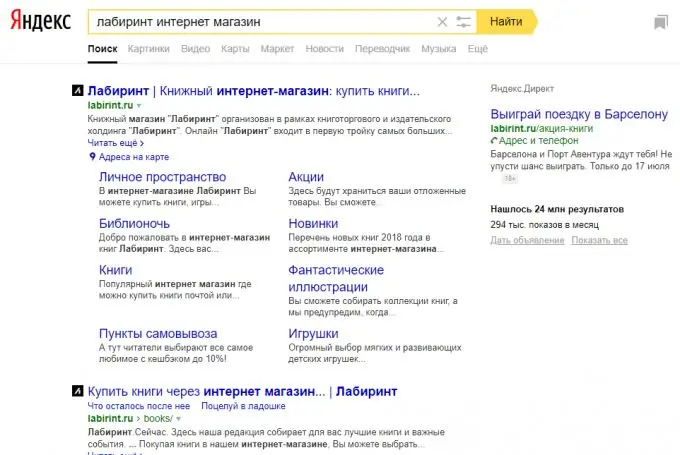Click the Яндекс logo
Screen dimensions: 680x455
pos(40,21)
